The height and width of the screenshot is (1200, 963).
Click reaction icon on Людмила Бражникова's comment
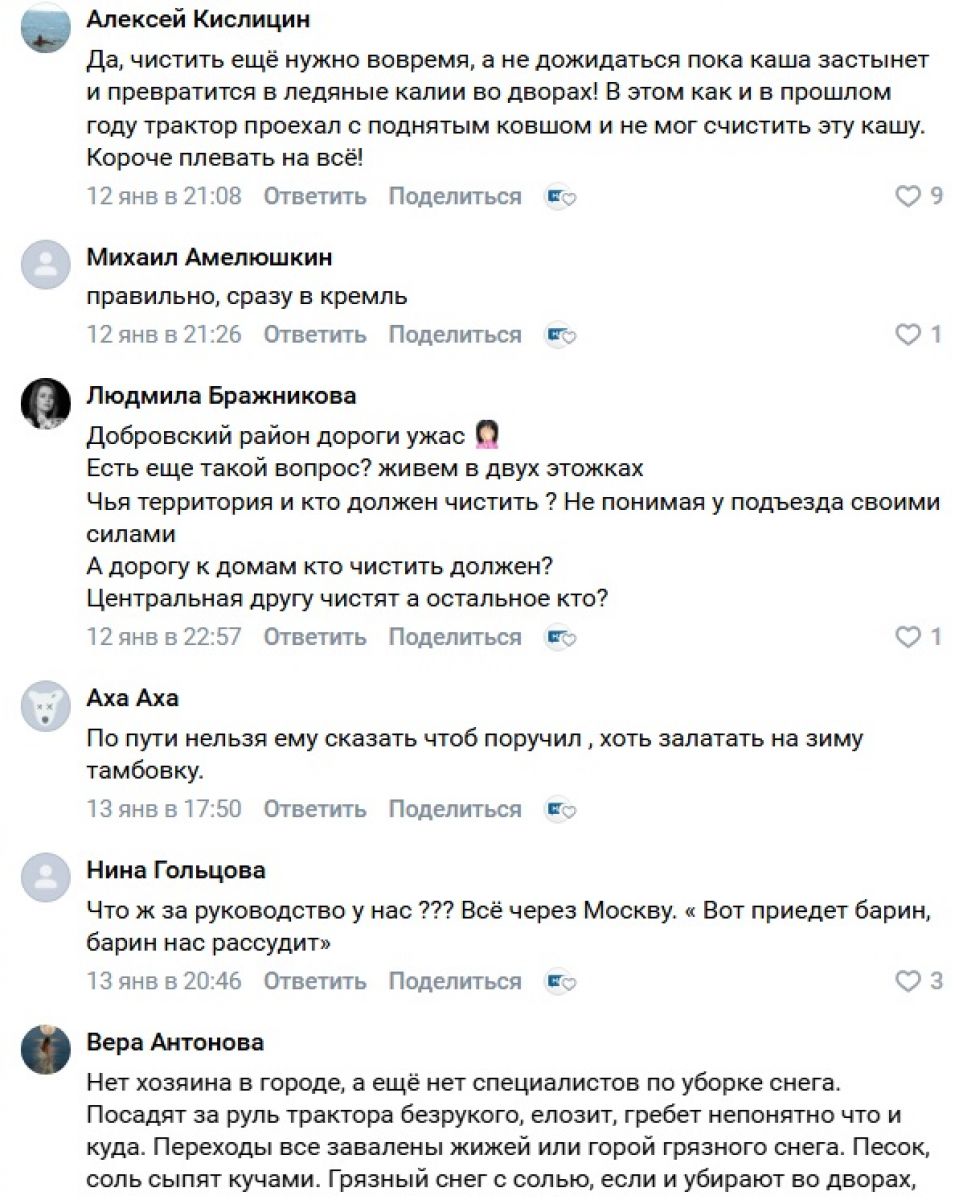pos(560,637)
